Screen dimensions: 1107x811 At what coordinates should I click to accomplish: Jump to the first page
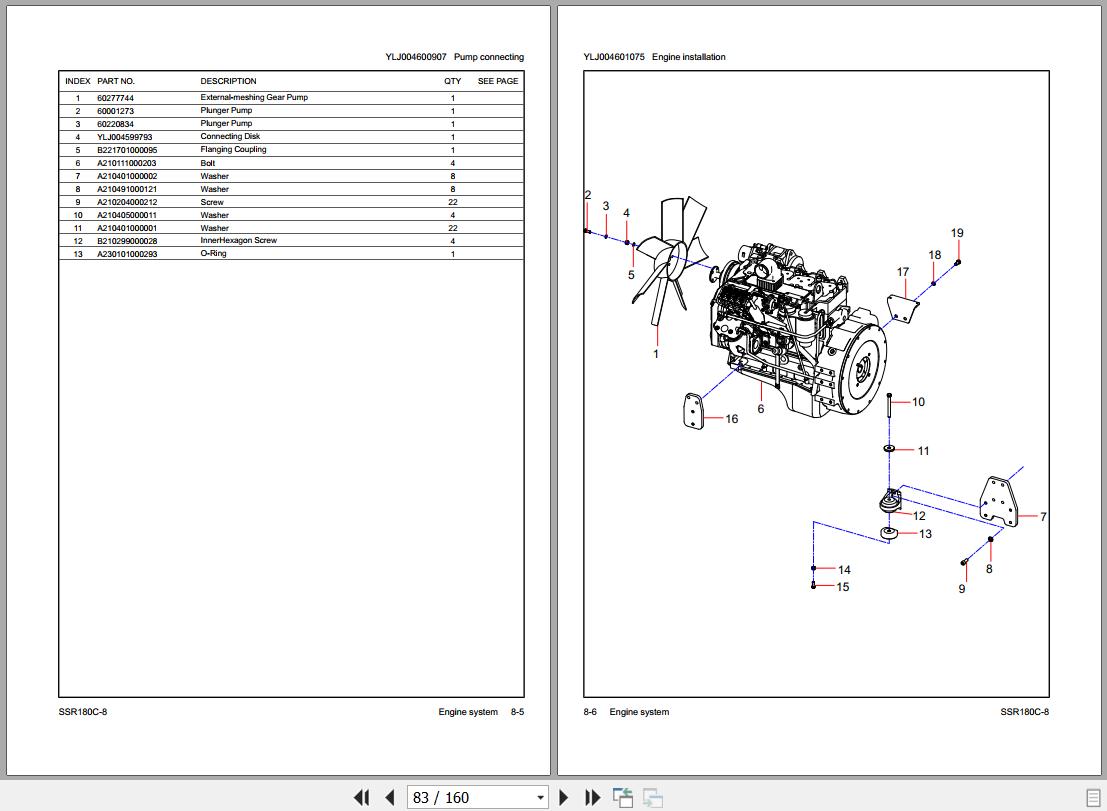[x=361, y=797]
